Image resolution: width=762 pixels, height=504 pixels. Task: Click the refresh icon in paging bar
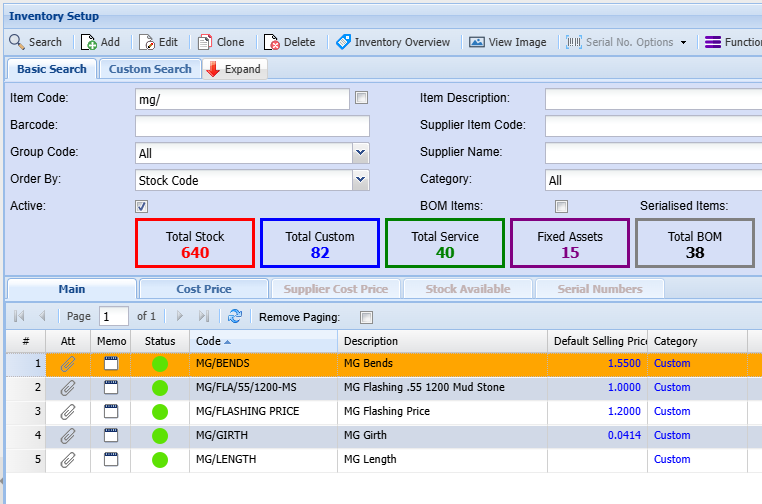[235, 316]
